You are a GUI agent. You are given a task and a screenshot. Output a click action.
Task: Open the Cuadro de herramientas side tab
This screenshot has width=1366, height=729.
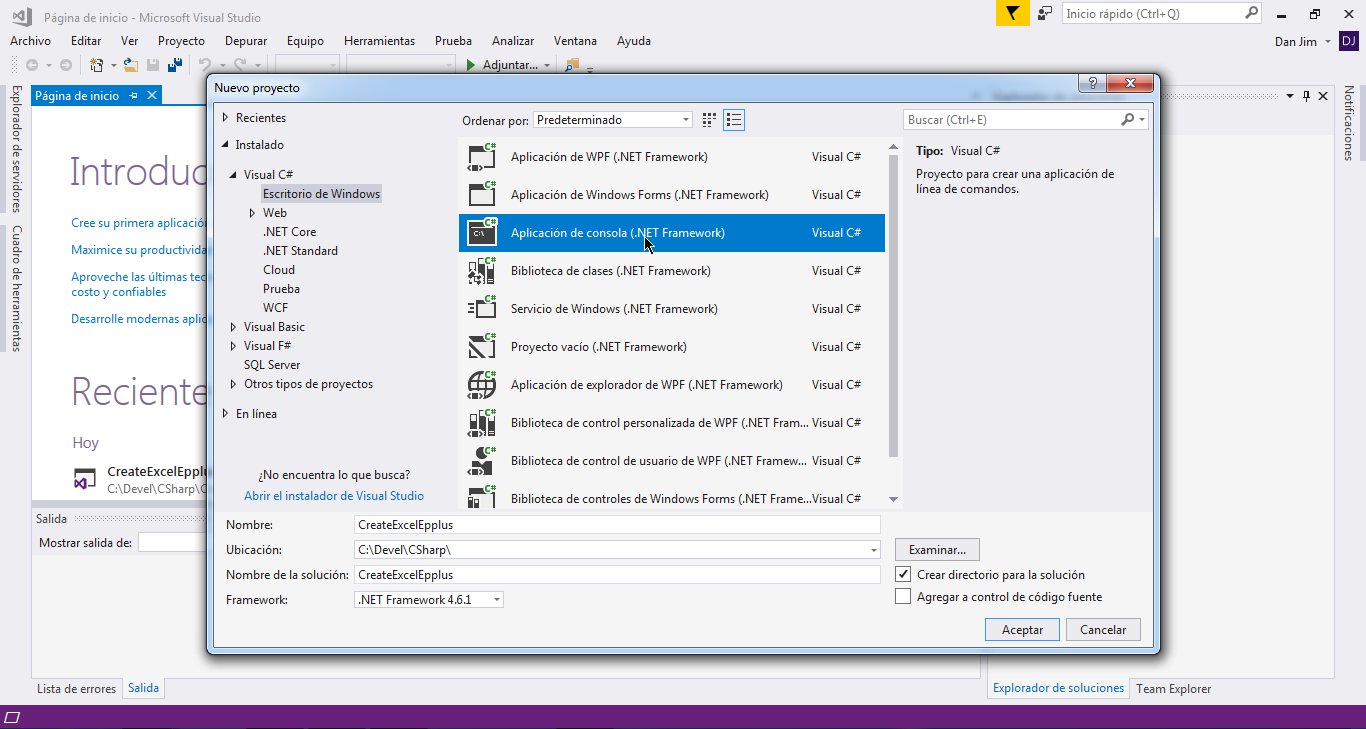[x=15, y=288]
